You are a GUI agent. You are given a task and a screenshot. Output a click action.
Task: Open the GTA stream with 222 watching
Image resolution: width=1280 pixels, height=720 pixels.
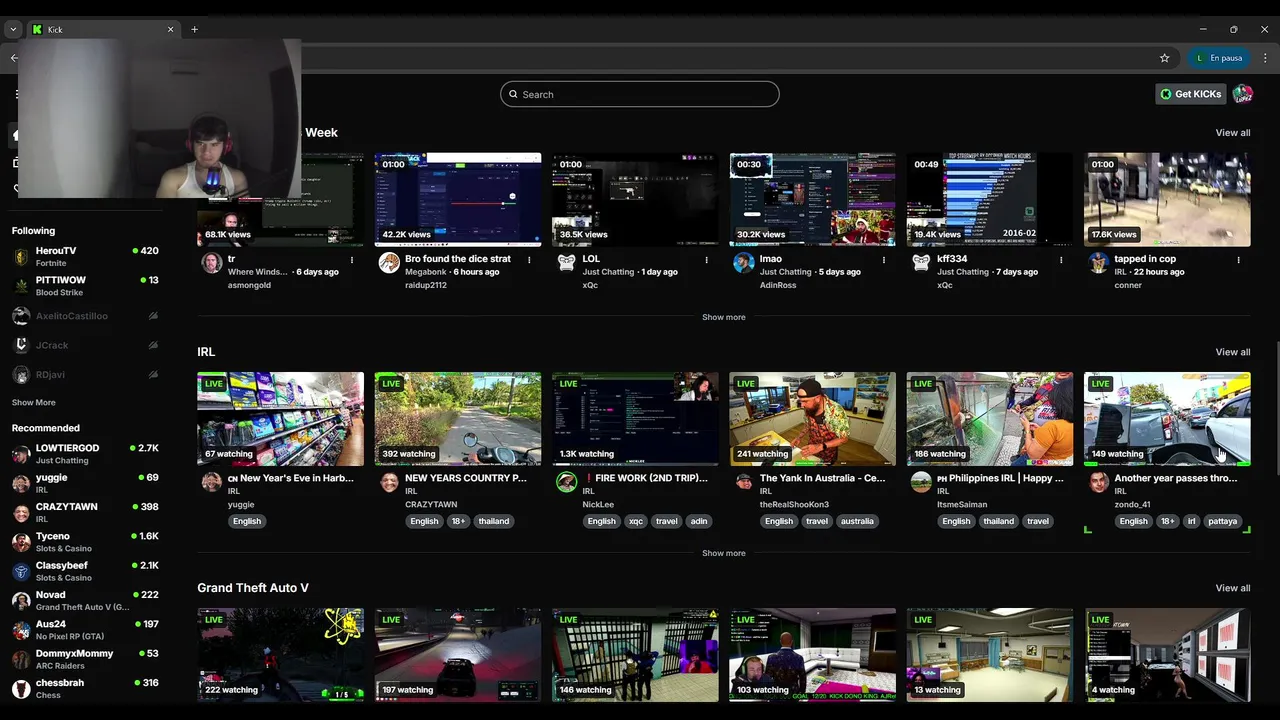click(281, 655)
